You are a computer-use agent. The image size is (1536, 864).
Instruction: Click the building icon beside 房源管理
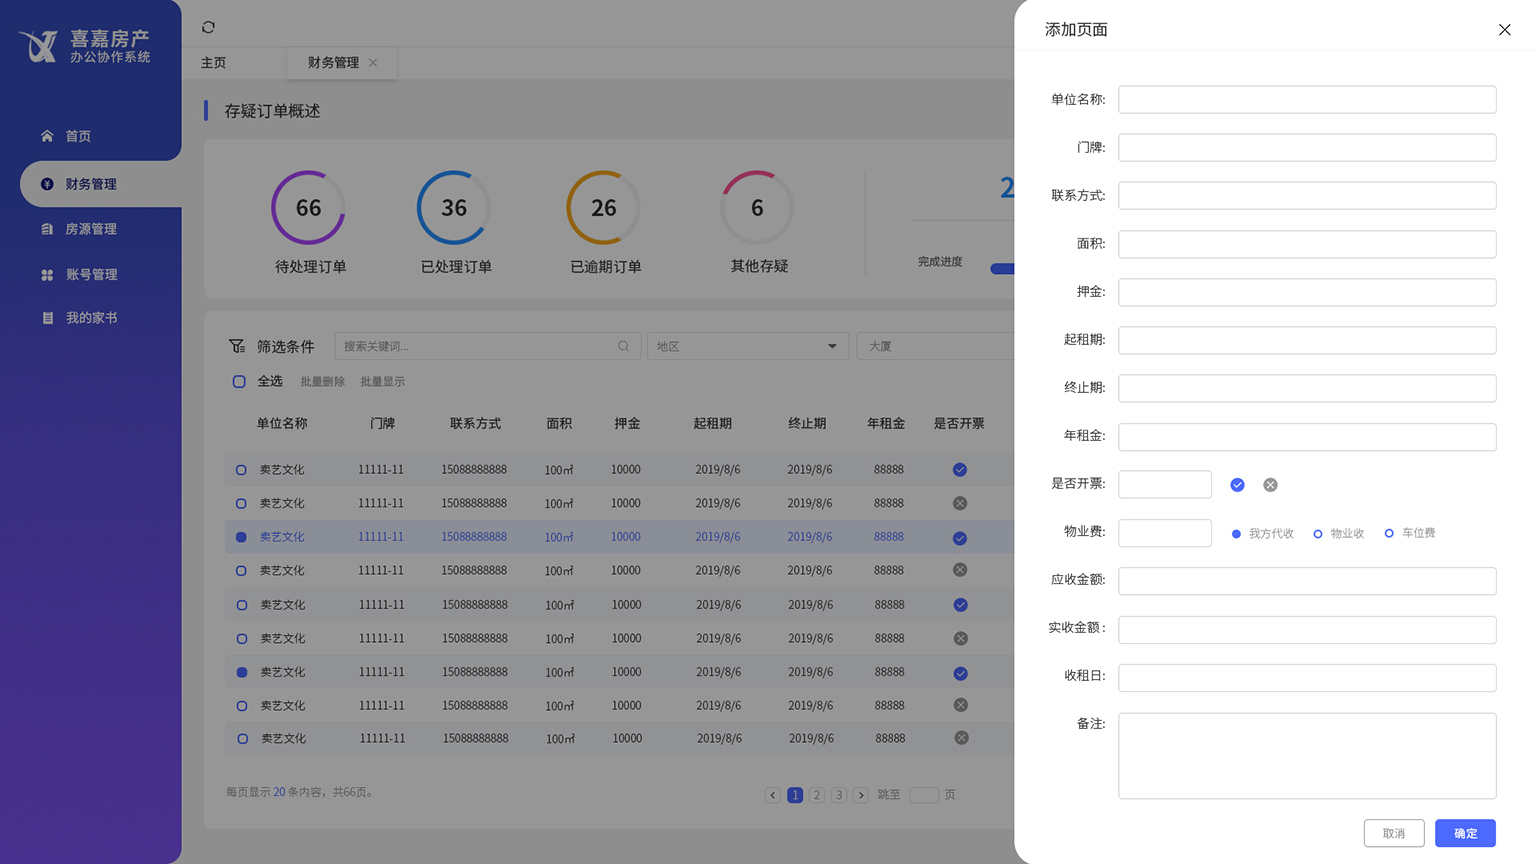click(x=47, y=229)
